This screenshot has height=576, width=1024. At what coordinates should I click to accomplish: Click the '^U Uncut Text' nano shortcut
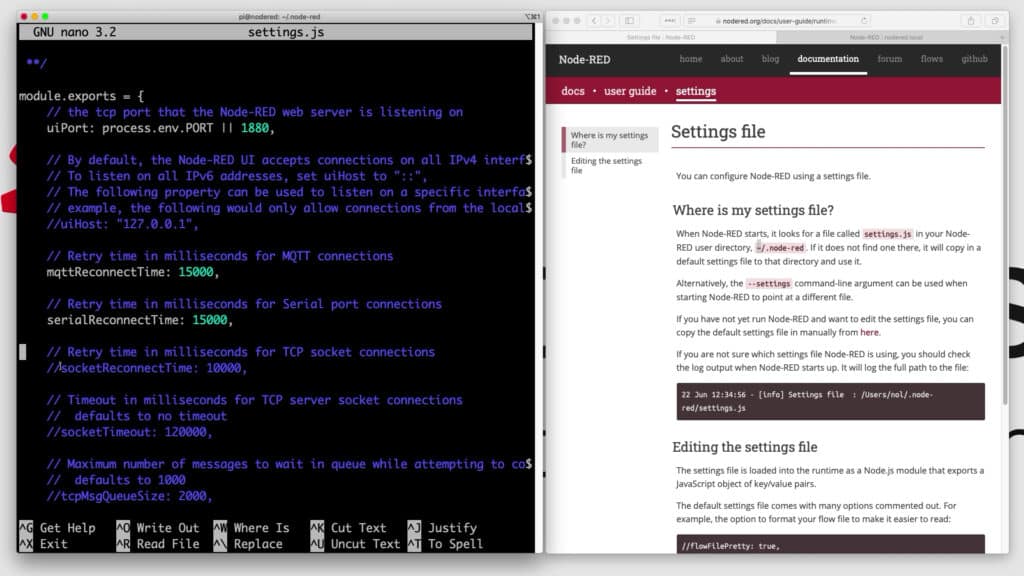pos(355,544)
